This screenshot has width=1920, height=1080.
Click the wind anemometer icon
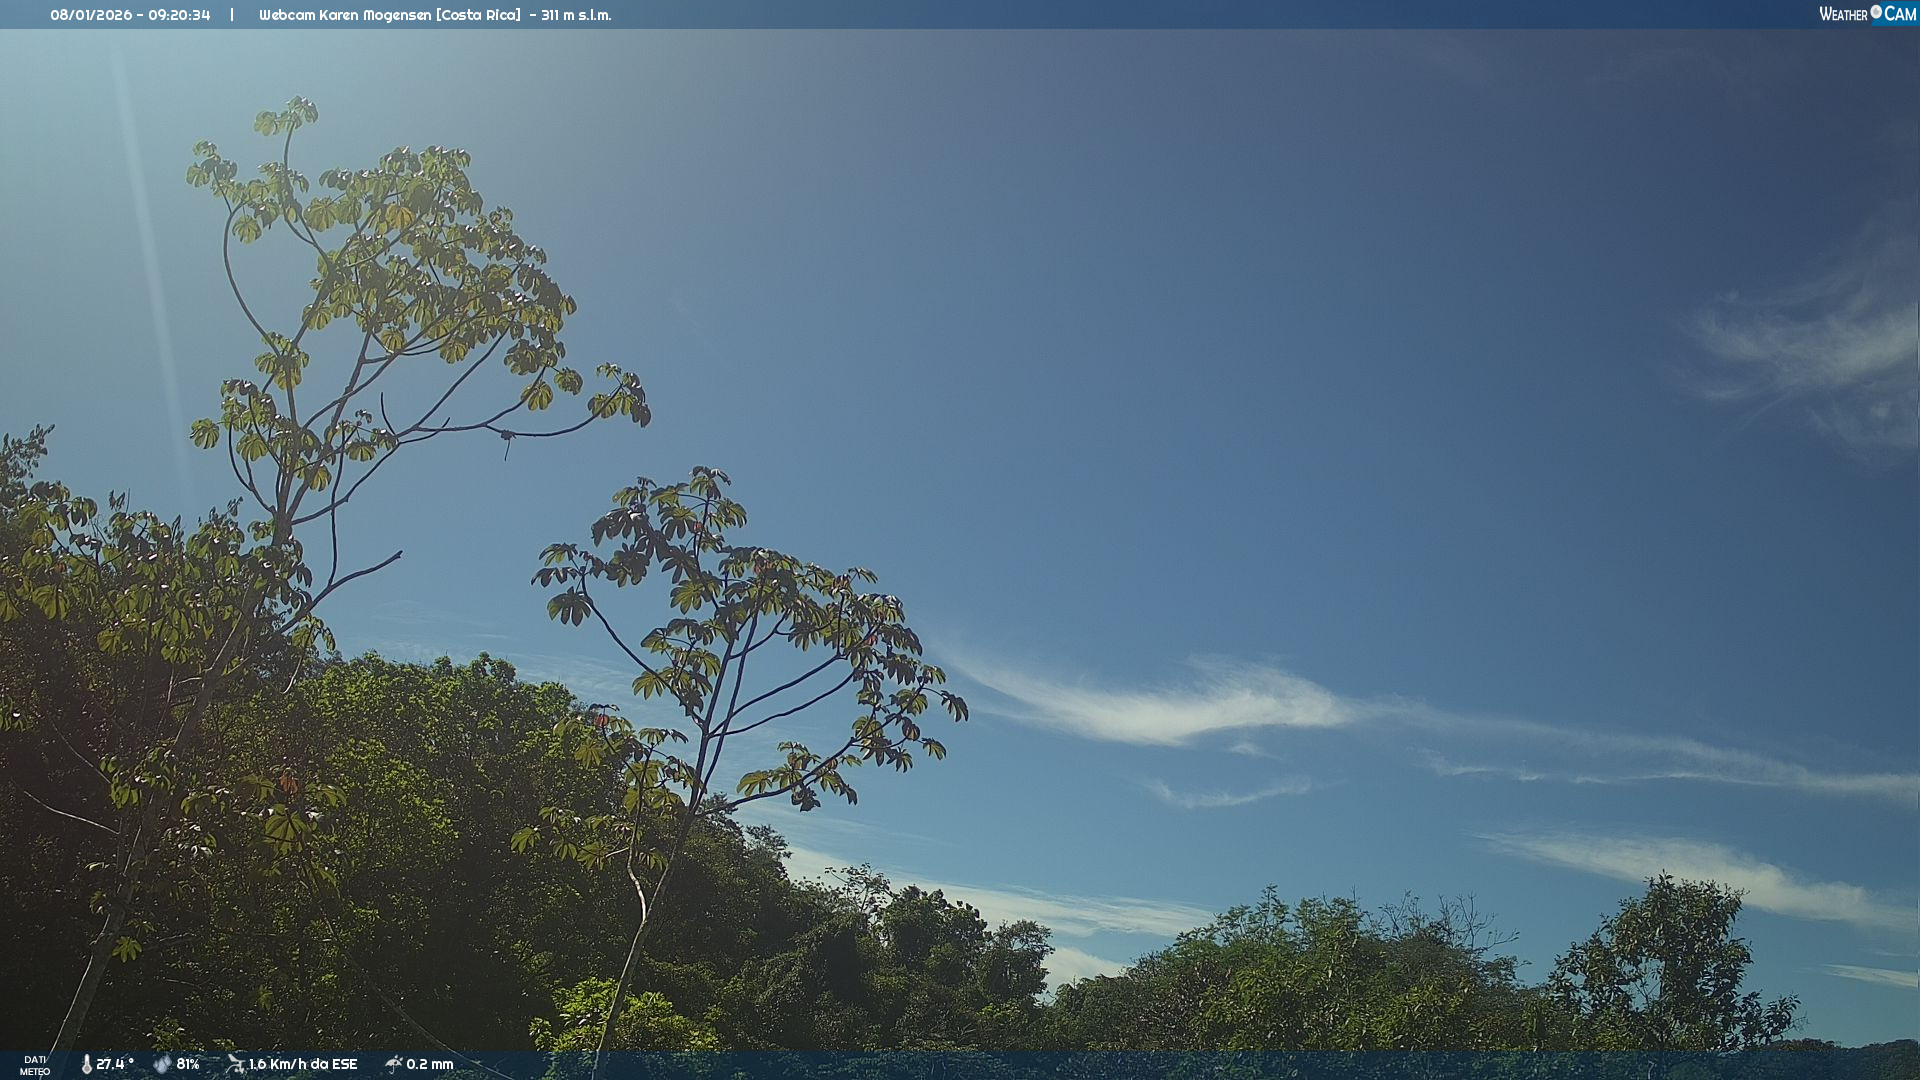coord(235,1064)
